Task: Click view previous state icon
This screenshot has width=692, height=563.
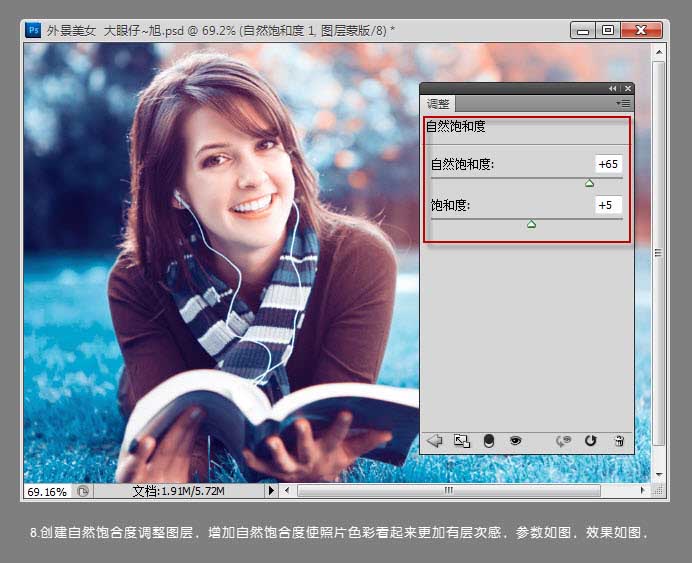Action: click(x=563, y=440)
